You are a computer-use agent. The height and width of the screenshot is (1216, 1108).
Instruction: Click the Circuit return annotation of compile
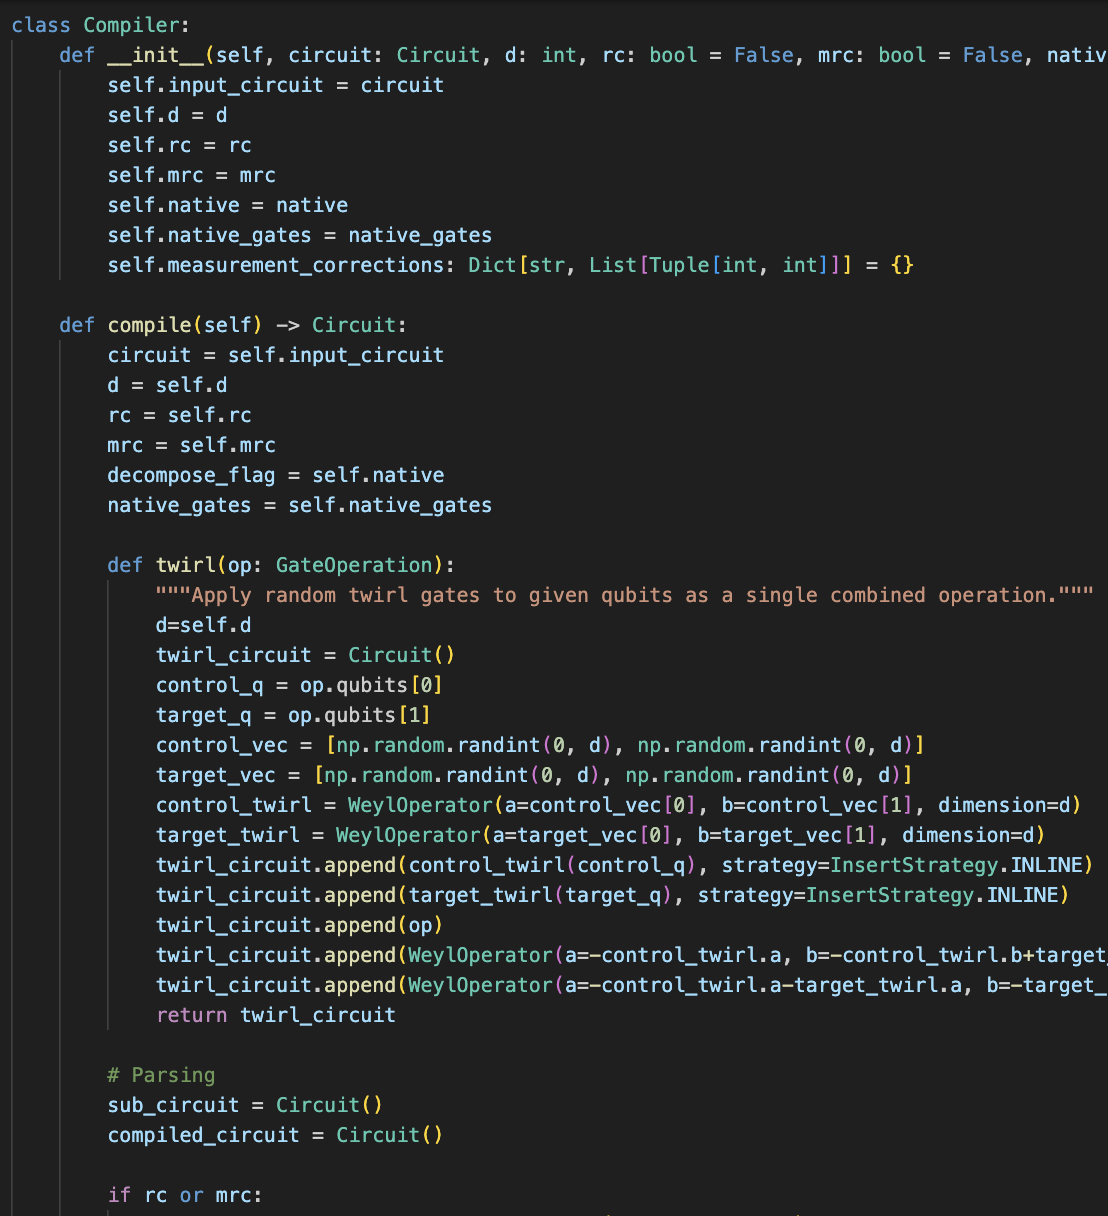point(354,325)
